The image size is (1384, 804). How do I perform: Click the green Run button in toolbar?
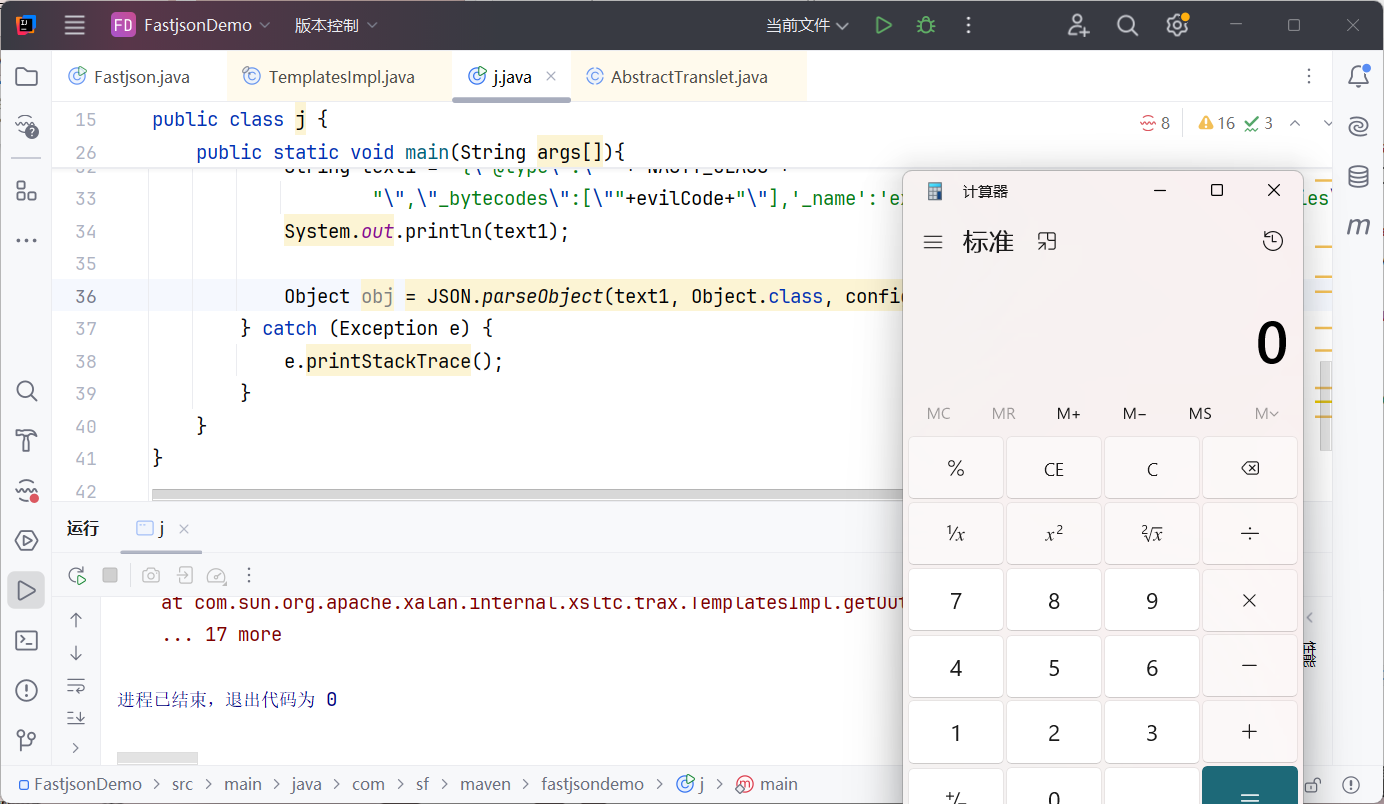click(x=883, y=25)
